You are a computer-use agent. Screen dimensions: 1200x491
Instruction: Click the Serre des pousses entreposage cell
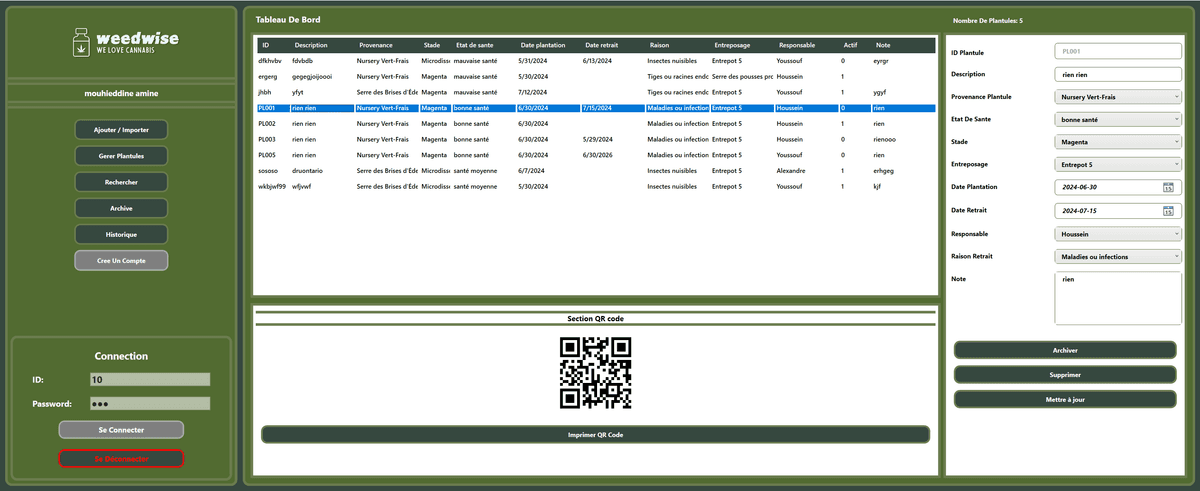click(743, 77)
